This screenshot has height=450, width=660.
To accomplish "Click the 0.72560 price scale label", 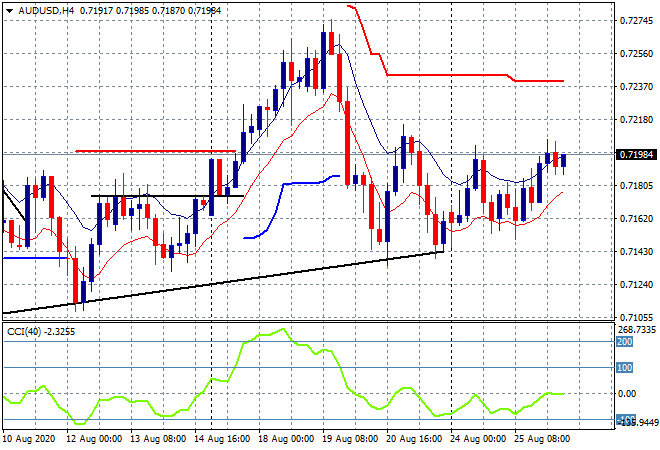I will tap(636, 54).
